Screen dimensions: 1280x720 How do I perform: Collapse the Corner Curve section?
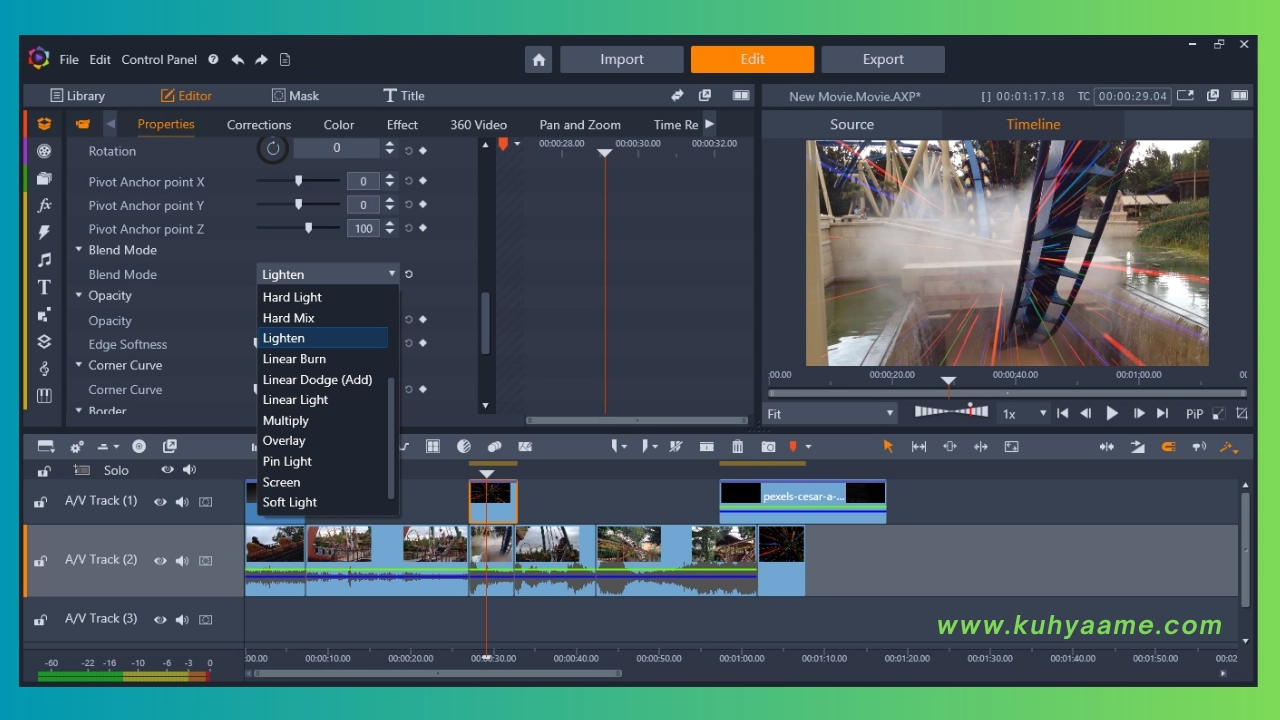pos(79,365)
